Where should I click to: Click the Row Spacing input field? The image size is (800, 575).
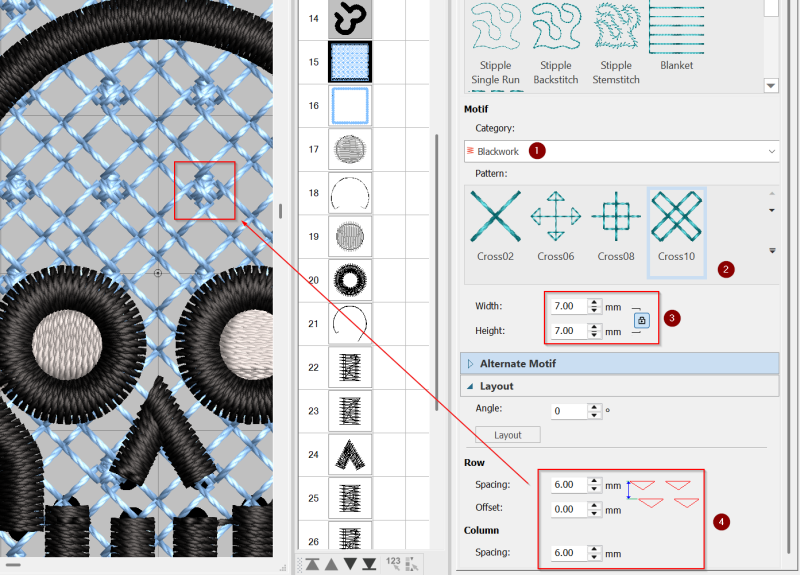(568, 485)
